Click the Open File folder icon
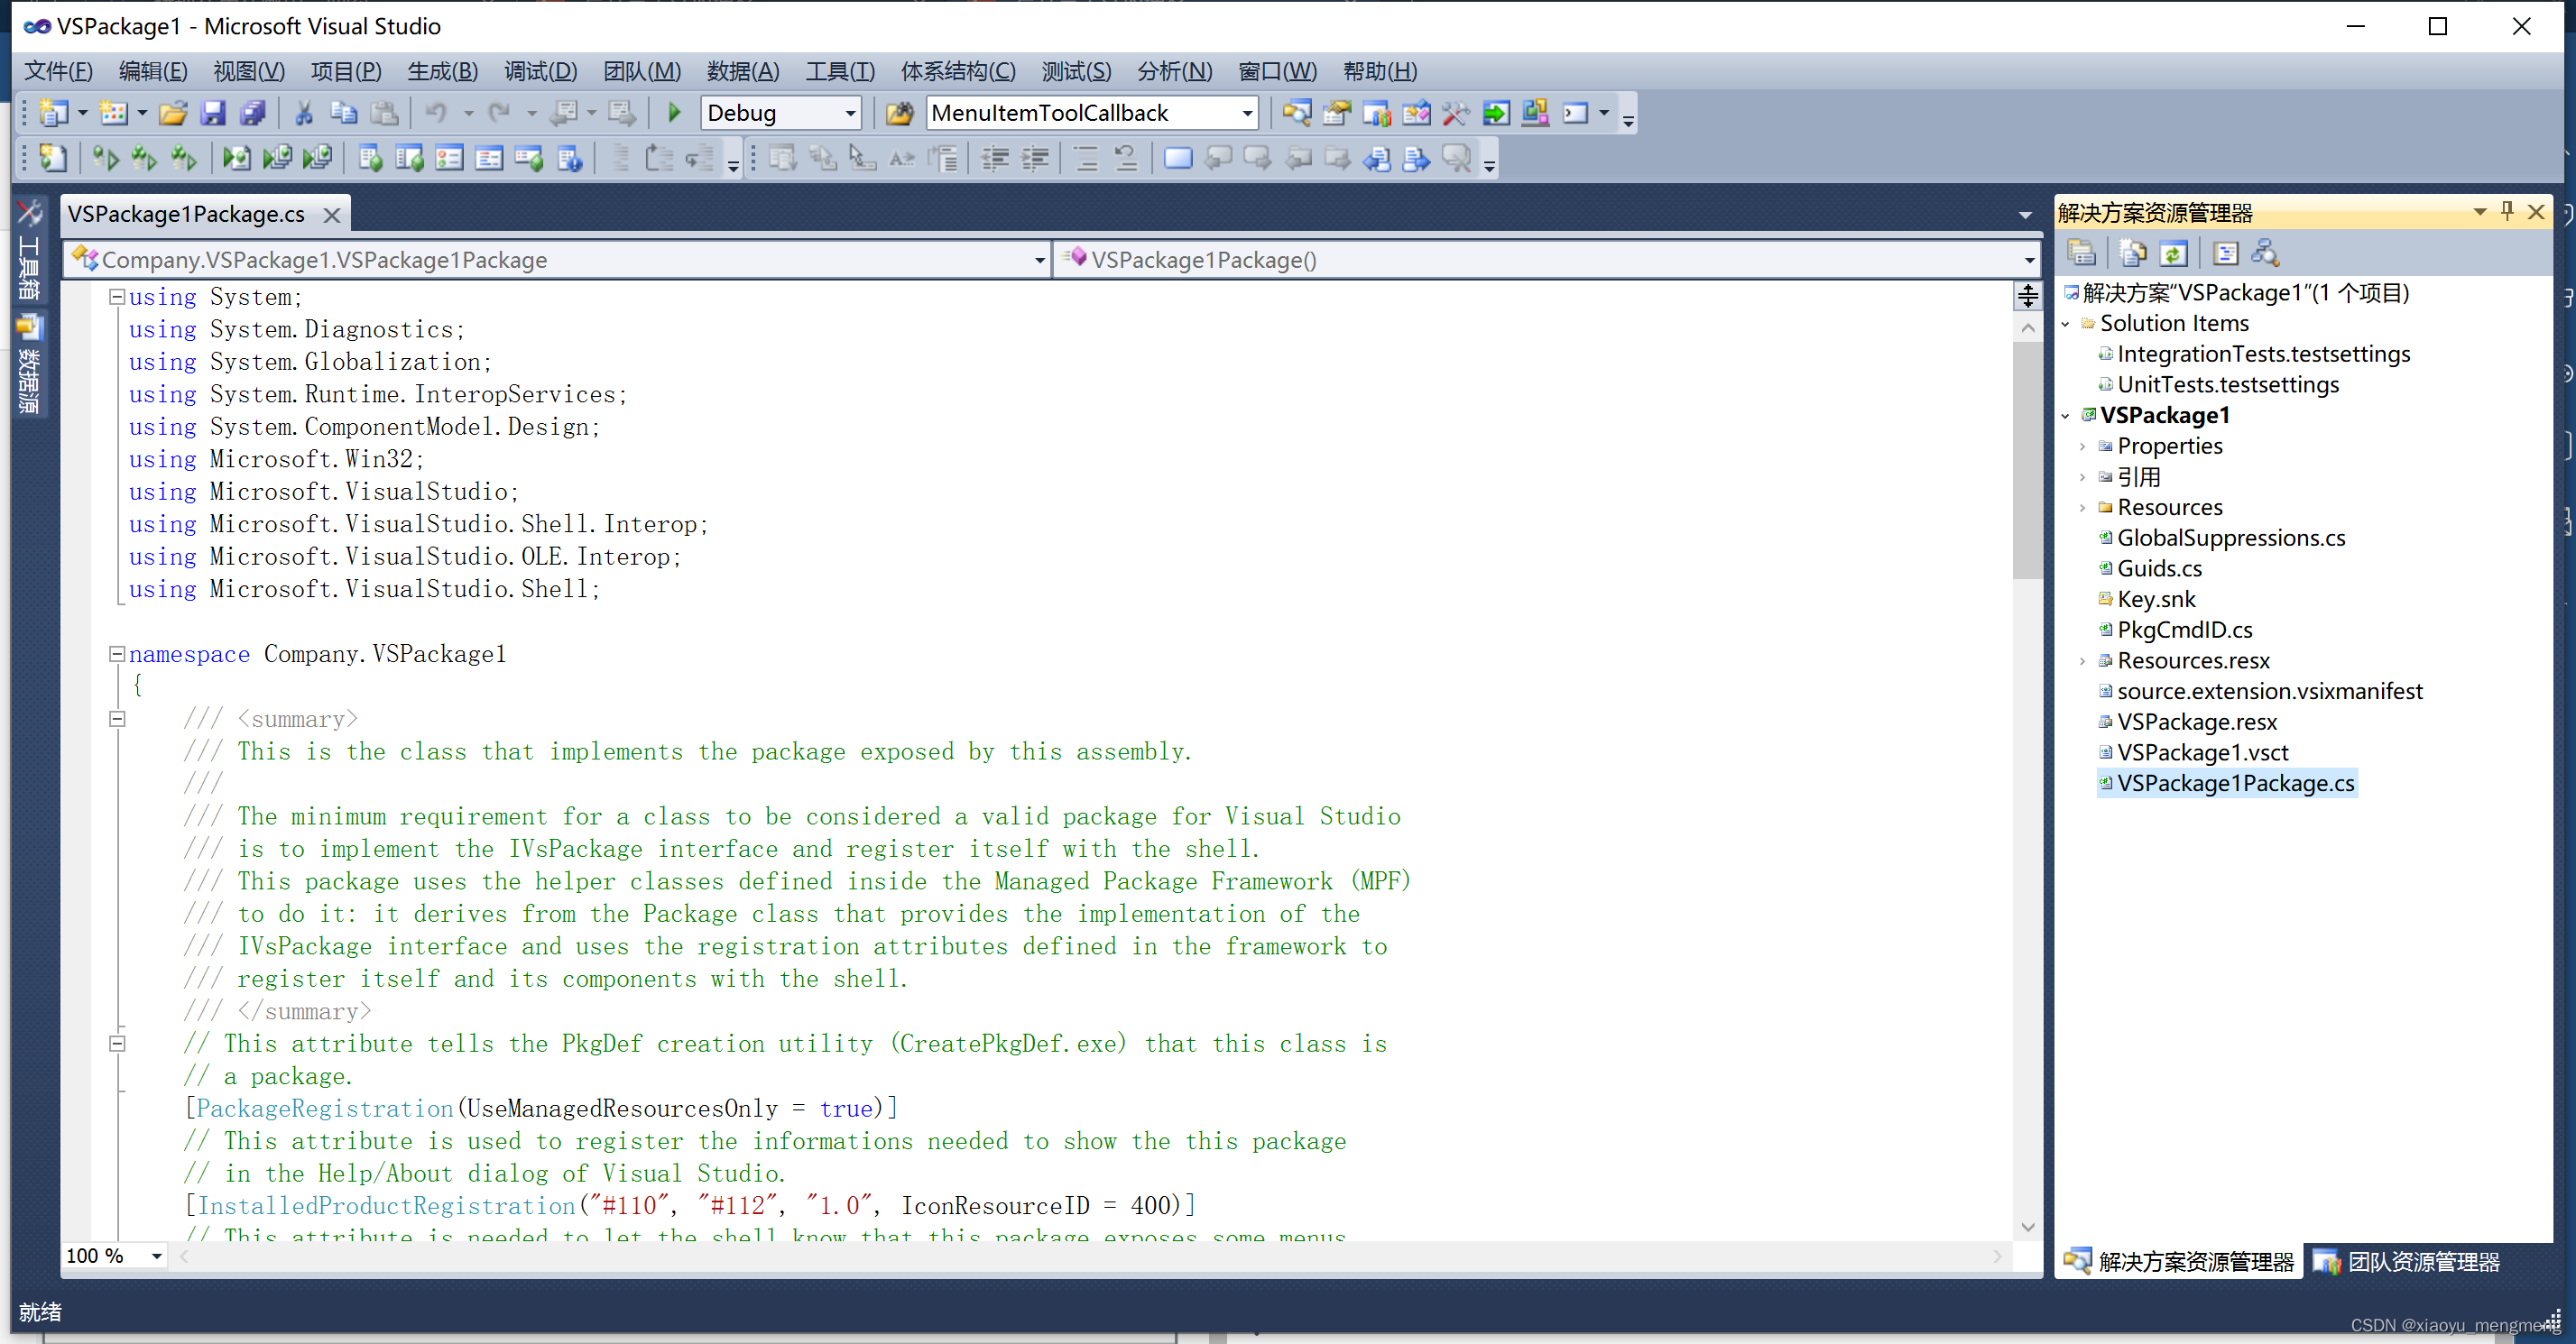This screenshot has width=2576, height=1344. tap(172, 113)
